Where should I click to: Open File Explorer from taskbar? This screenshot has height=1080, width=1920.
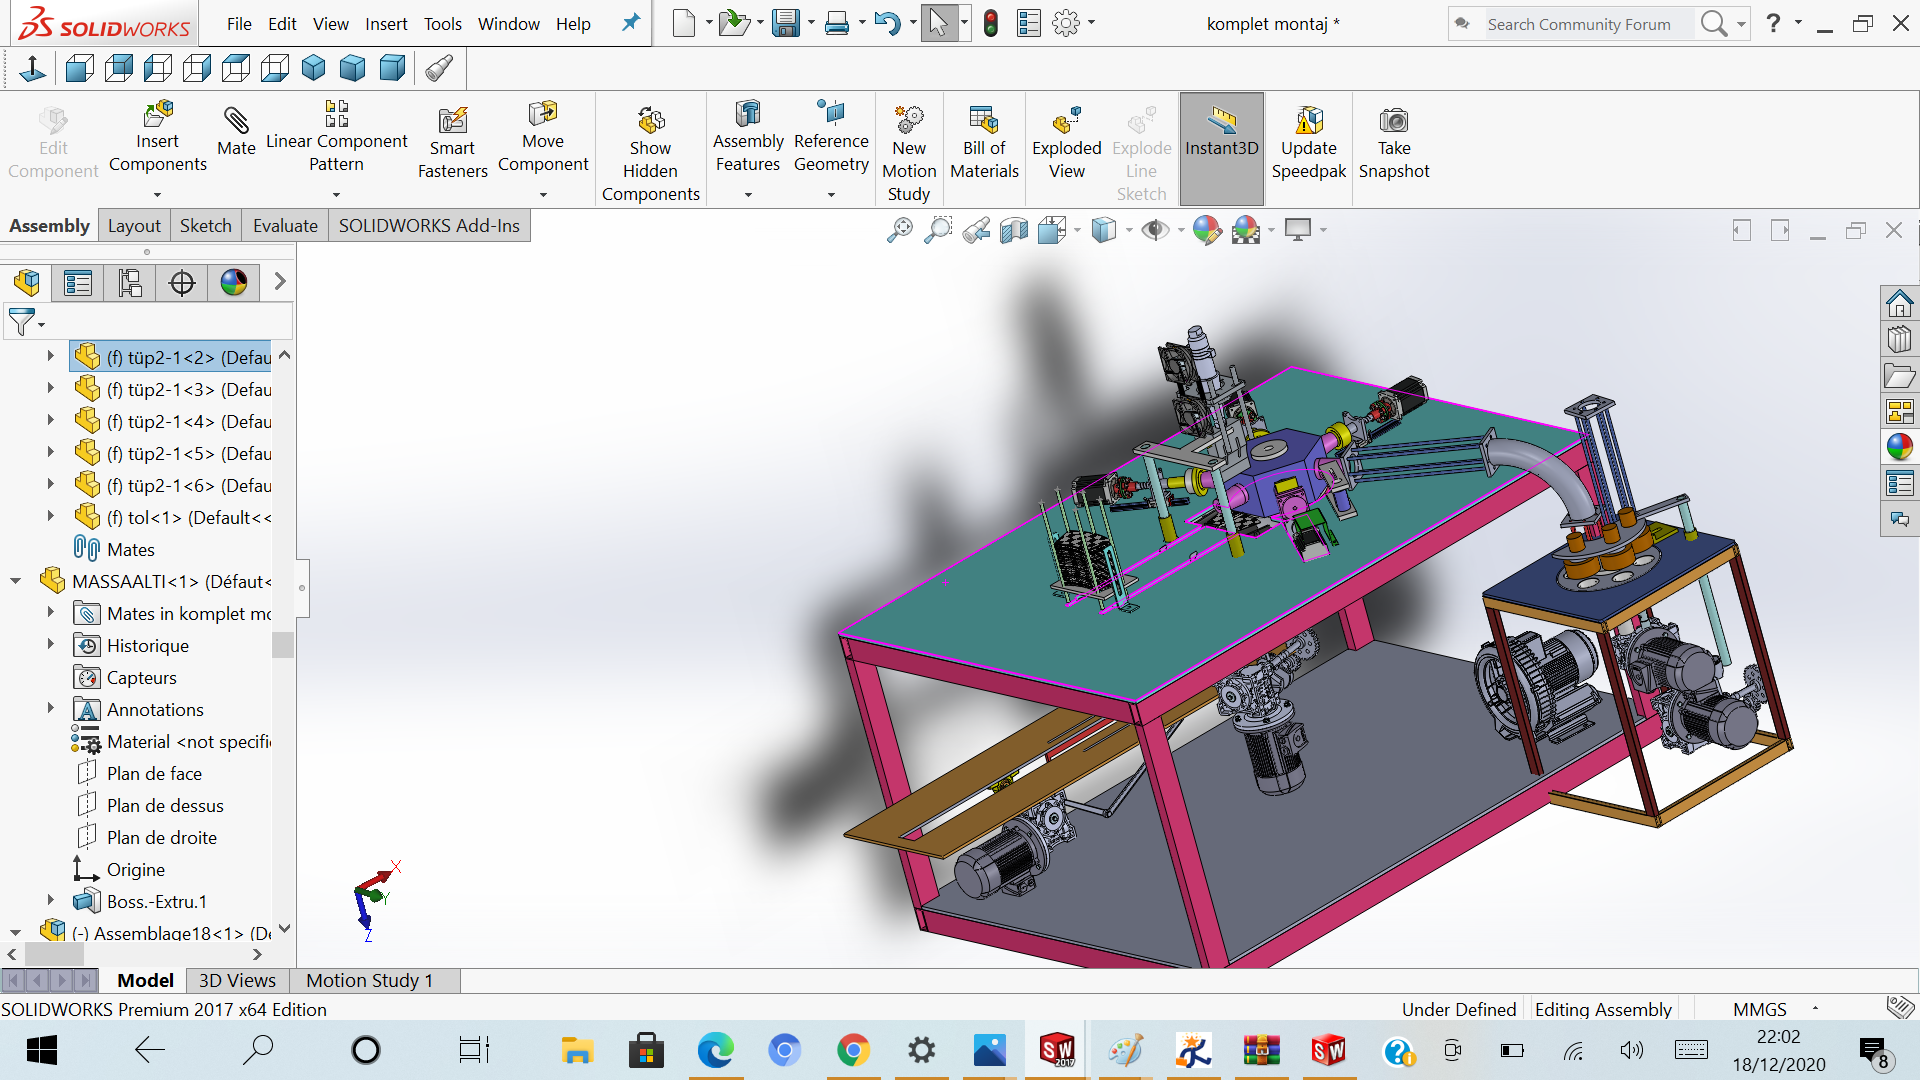(x=577, y=1050)
